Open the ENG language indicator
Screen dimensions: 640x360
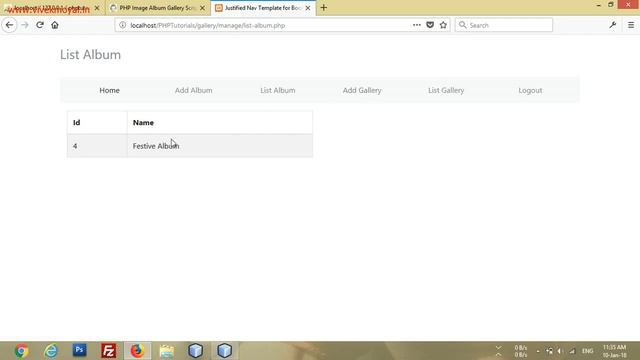pyautogui.click(x=587, y=351)
